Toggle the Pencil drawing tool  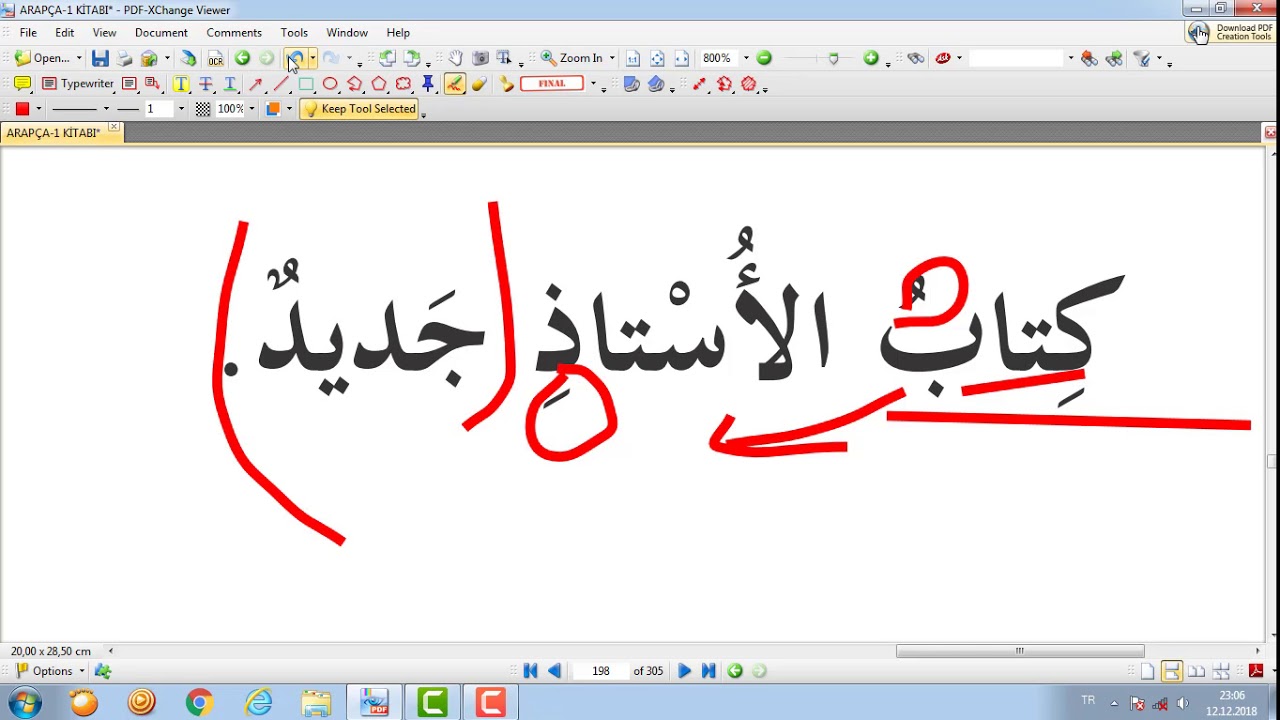(454, 84)
